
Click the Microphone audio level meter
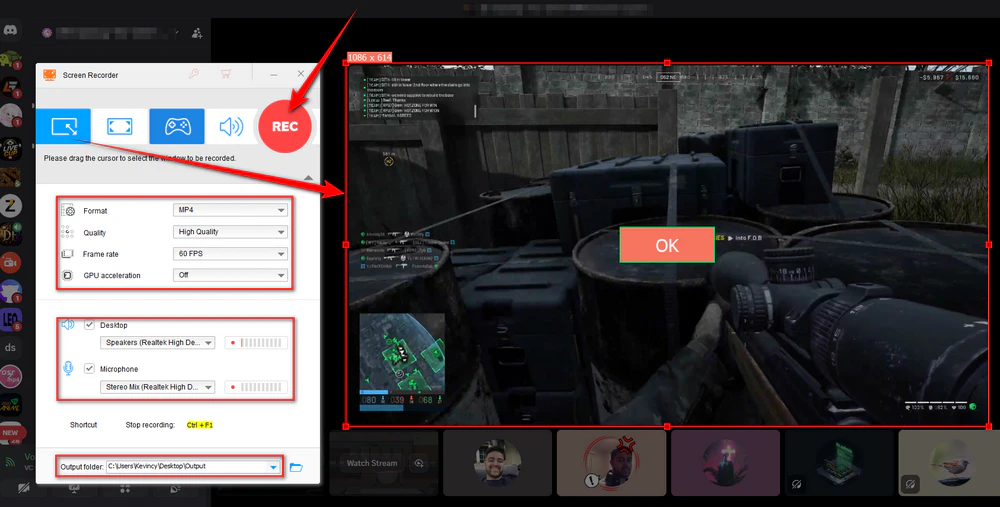256,386
